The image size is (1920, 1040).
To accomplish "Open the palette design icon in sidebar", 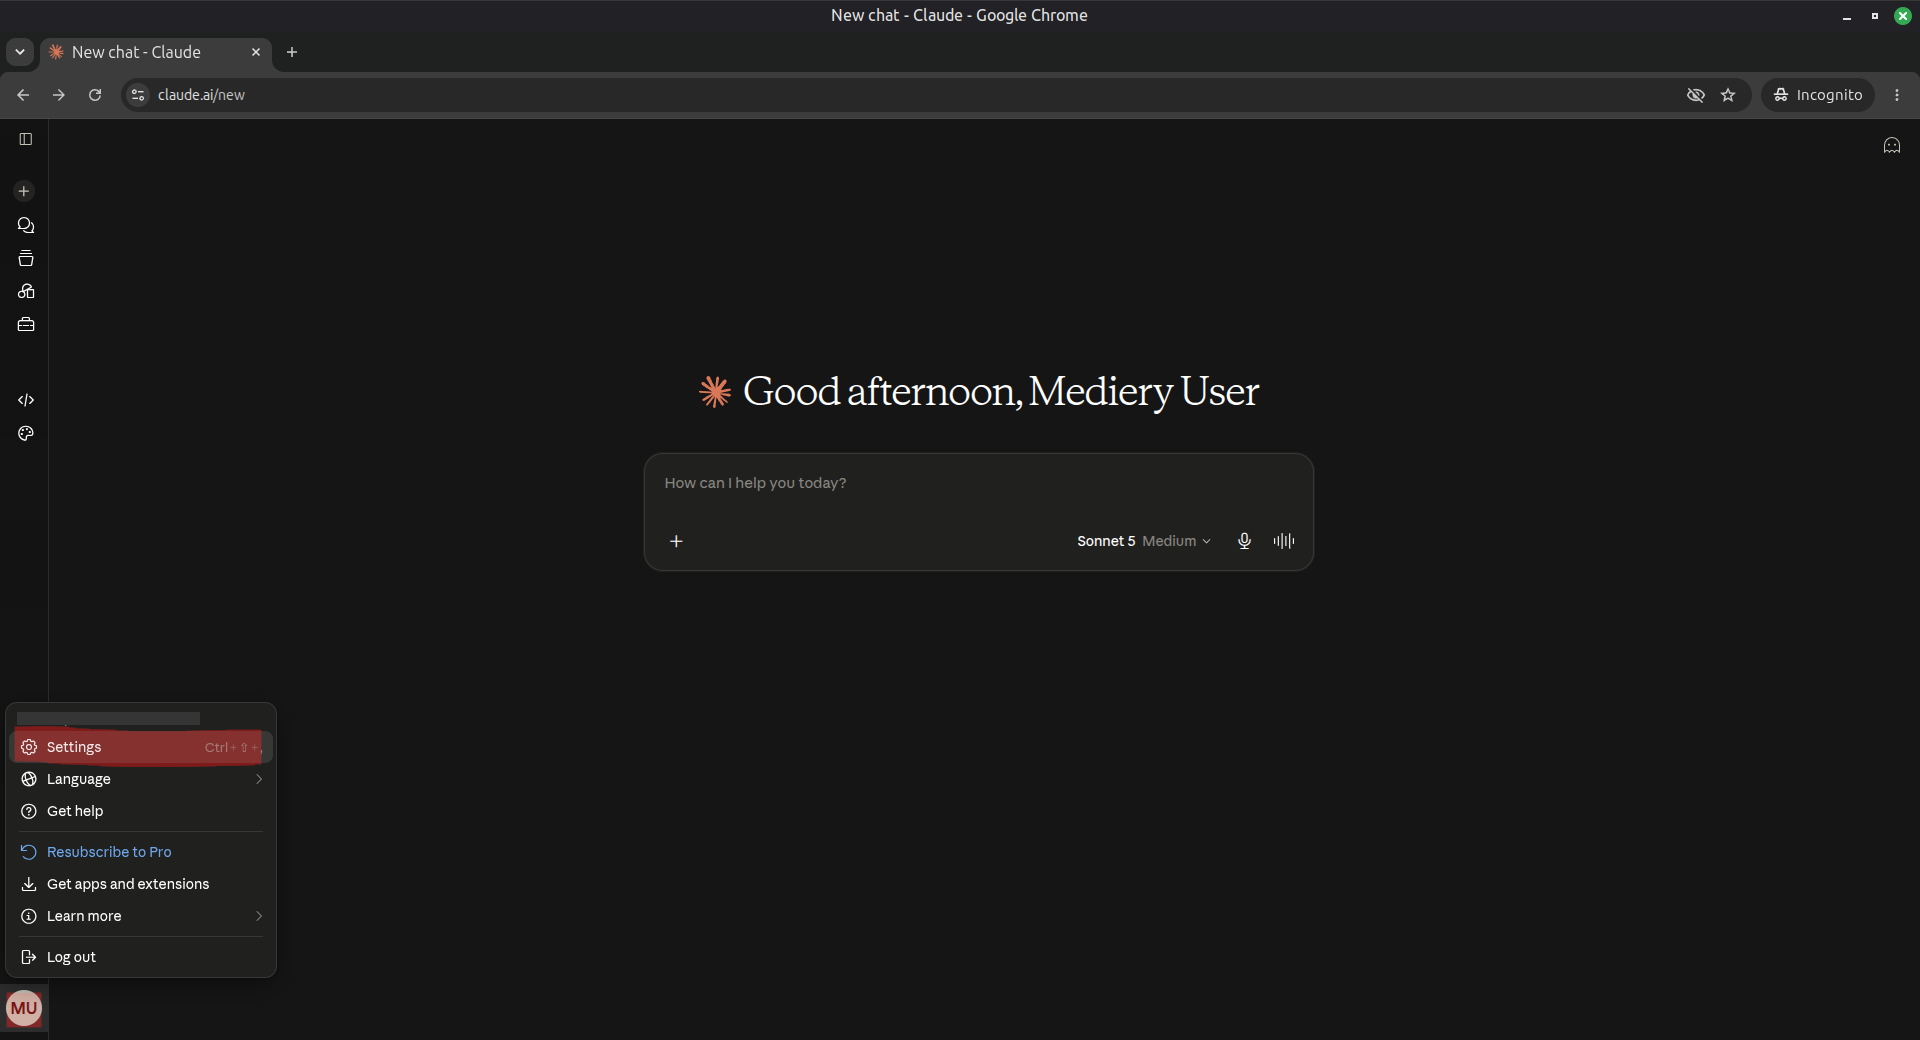I will (26, 433).
